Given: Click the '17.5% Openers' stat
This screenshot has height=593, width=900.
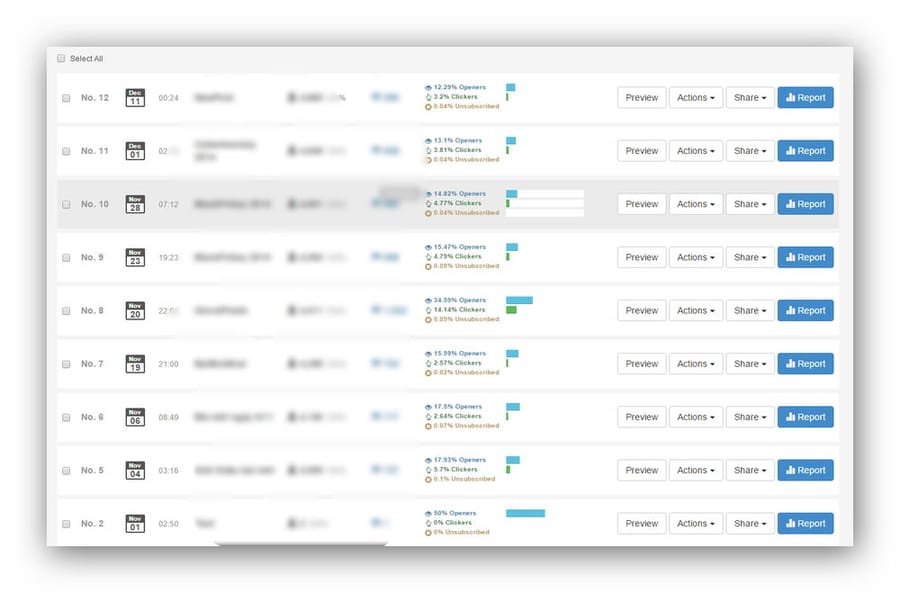Looking at the screenshot, I should click(458, 406).
